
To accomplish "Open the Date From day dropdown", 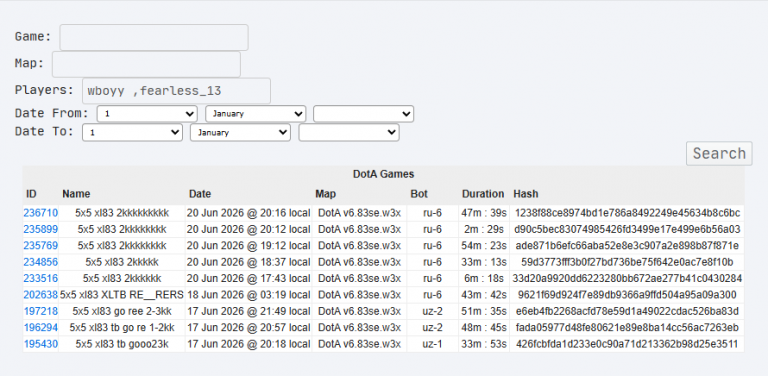I will pos(147,114).
